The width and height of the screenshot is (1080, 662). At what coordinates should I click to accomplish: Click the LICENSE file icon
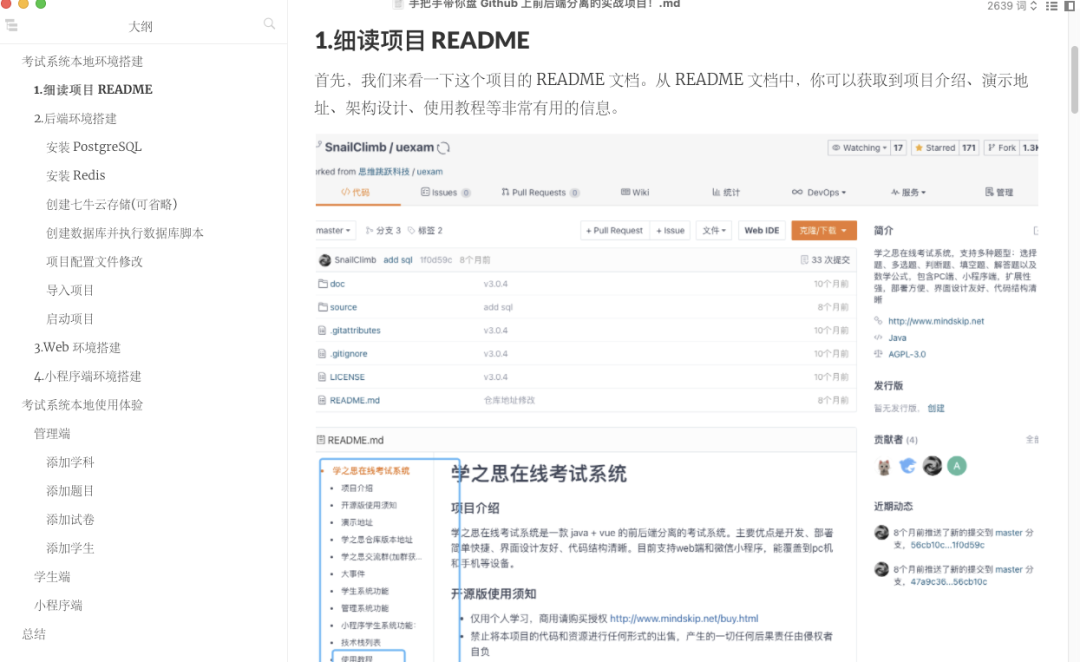pos(322,377)
